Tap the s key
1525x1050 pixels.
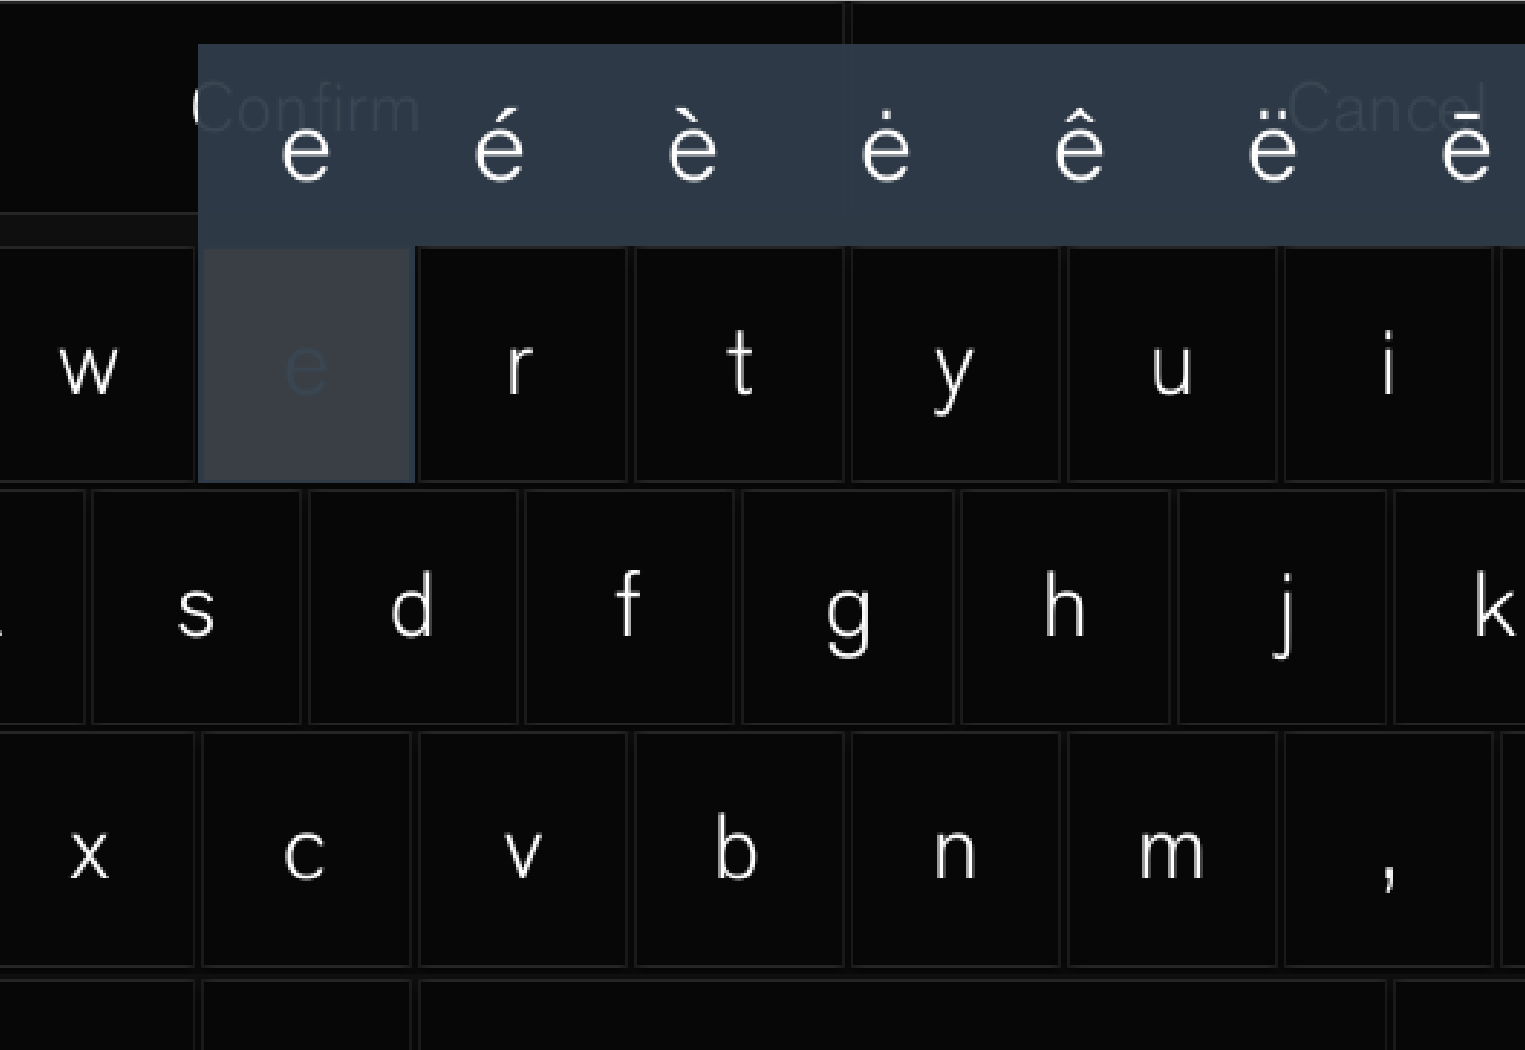(196, 607)
